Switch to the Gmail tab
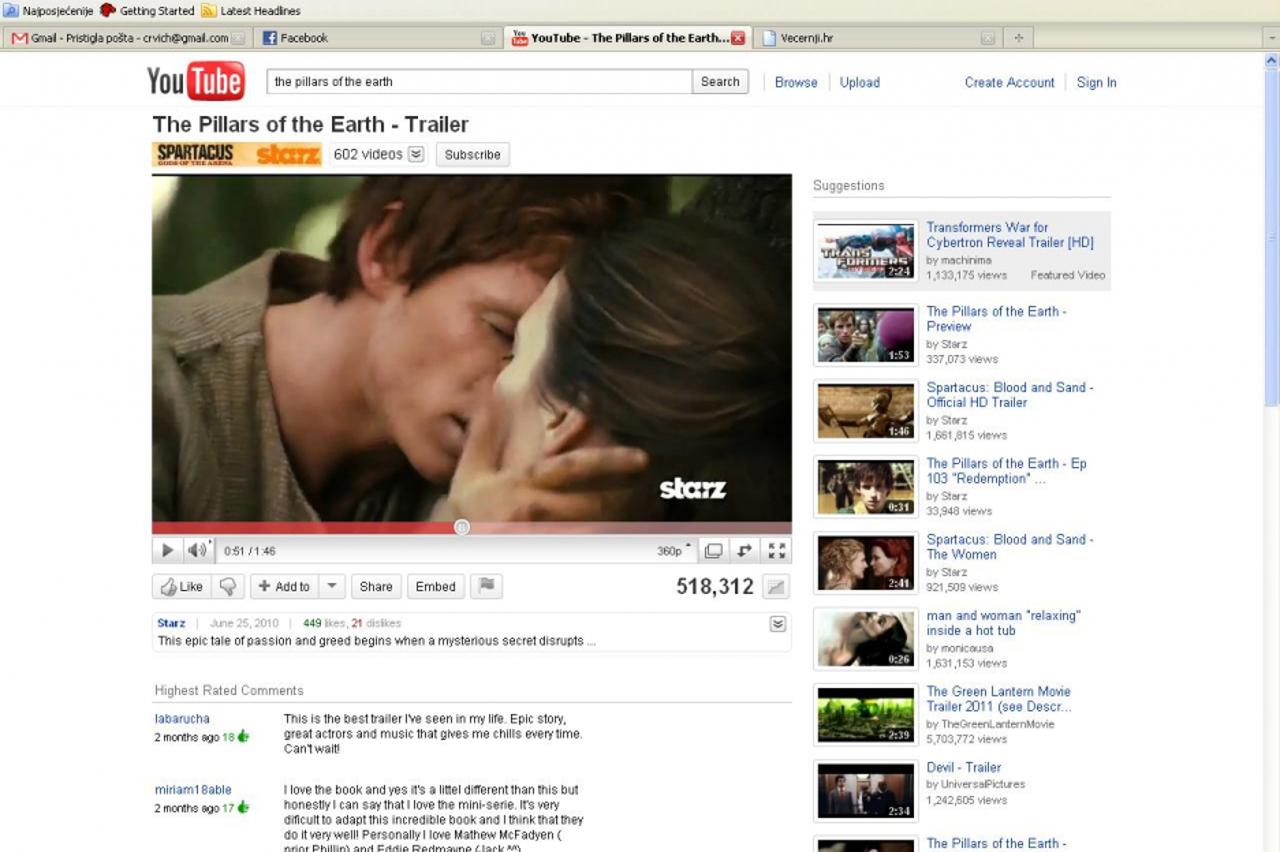Image resolution: width=1280 pixels, height=852 pixels. pyautogui.click(x=127, y=38)
